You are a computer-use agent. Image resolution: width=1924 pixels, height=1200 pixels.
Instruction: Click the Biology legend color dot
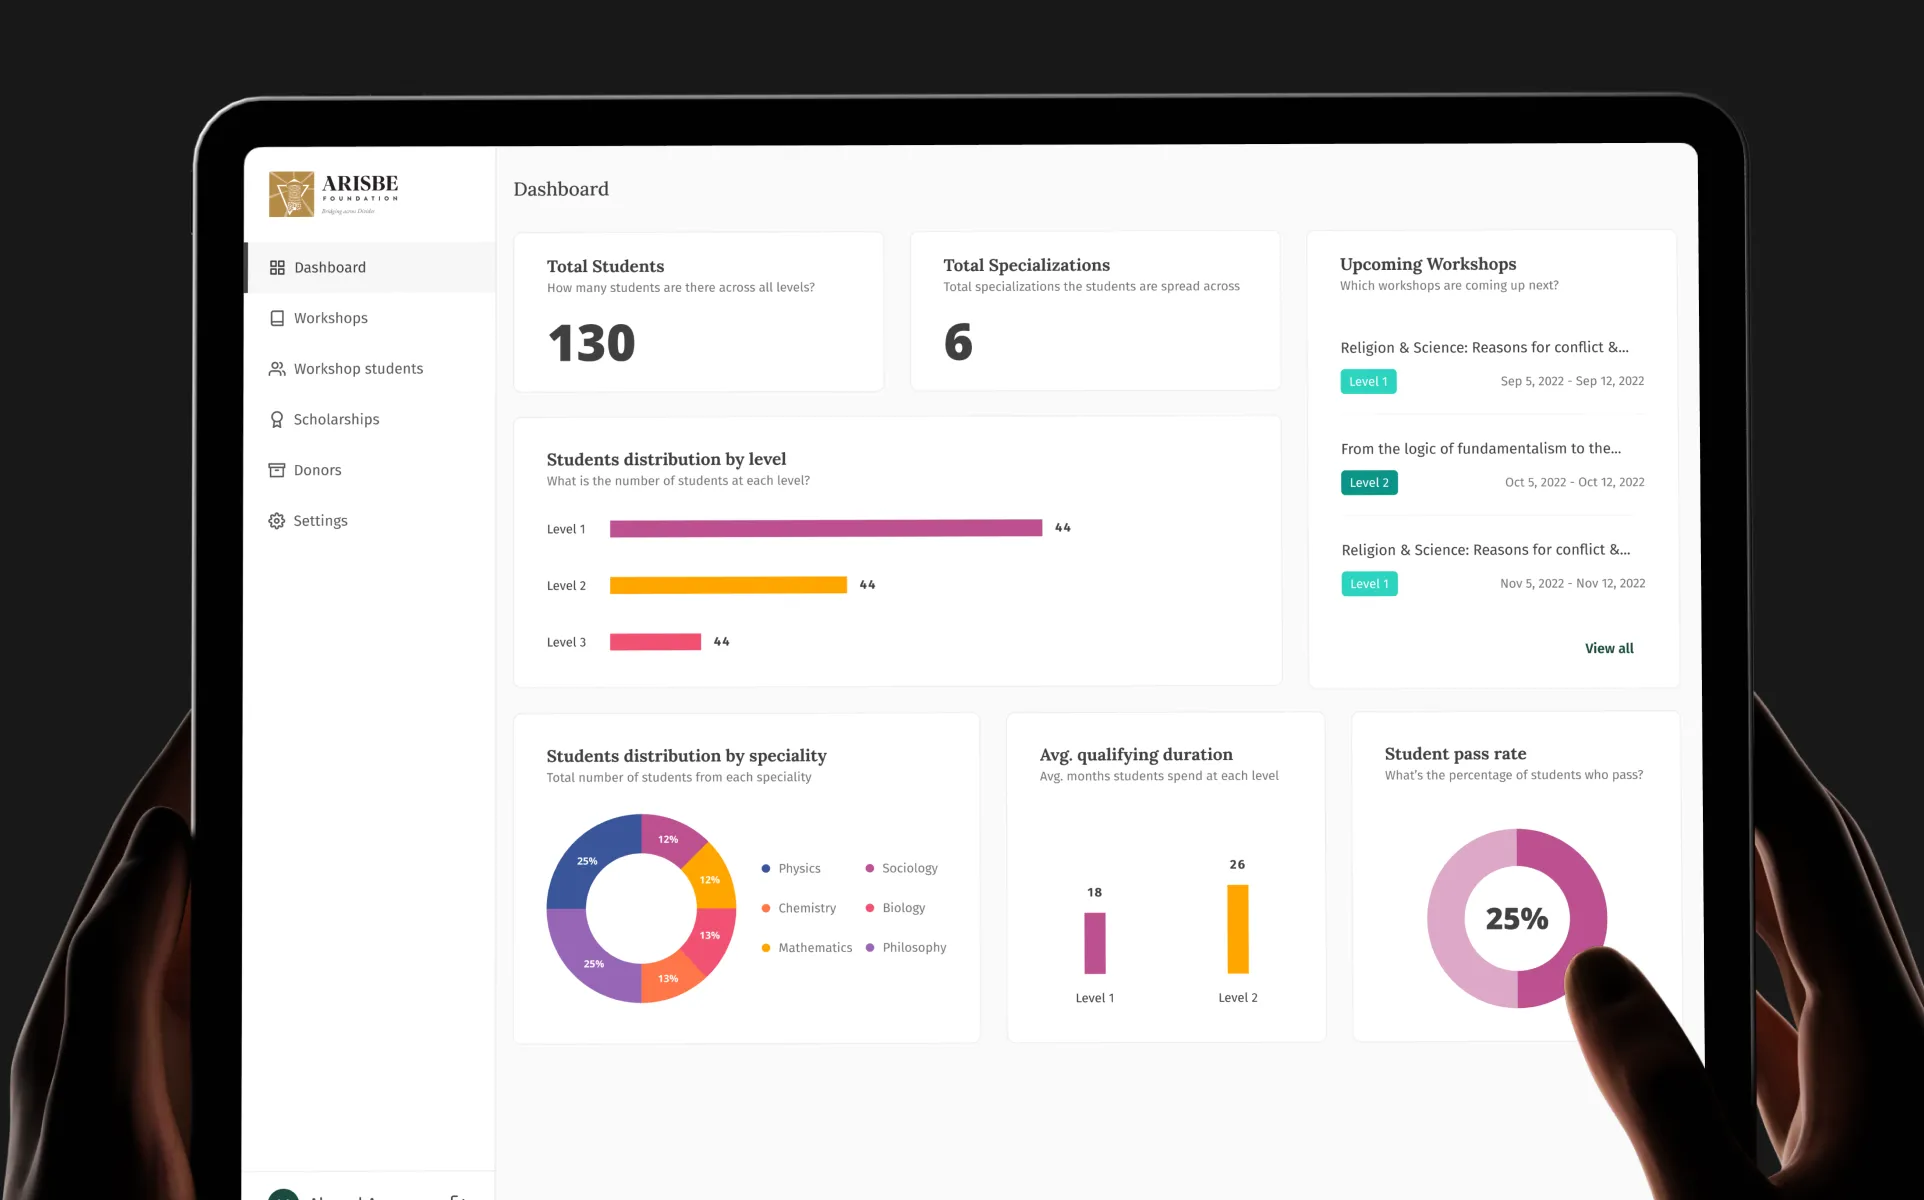point(870,908)
